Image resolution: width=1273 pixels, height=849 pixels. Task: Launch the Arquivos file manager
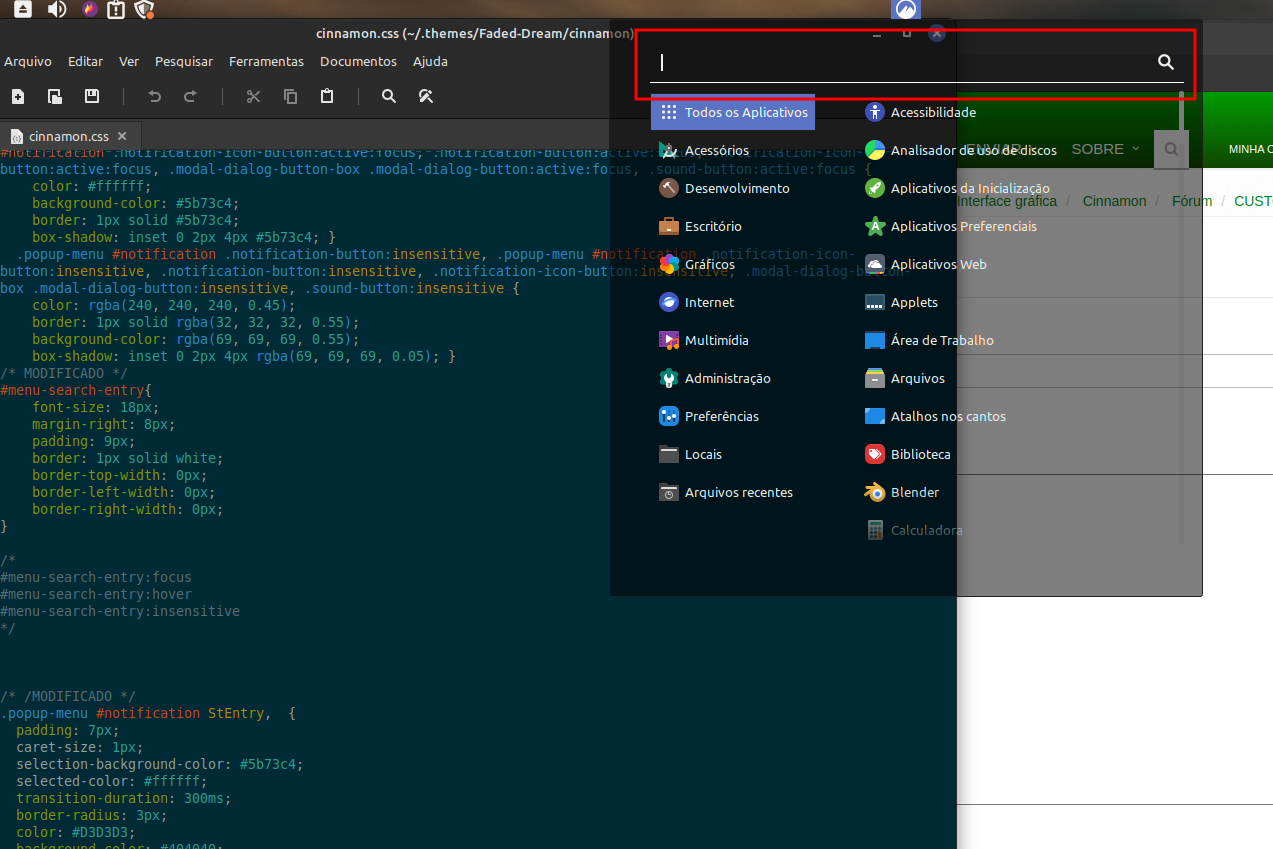coord(904,378)
